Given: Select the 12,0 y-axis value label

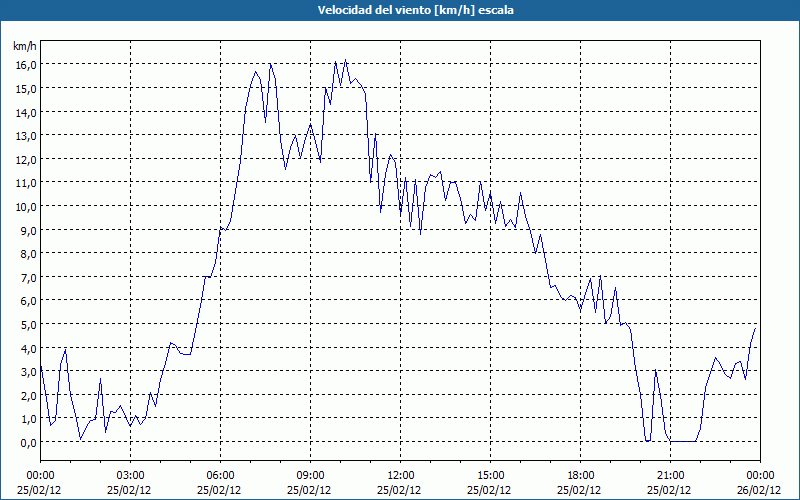Looking at the screenshot, I should [x=28, y=160].
